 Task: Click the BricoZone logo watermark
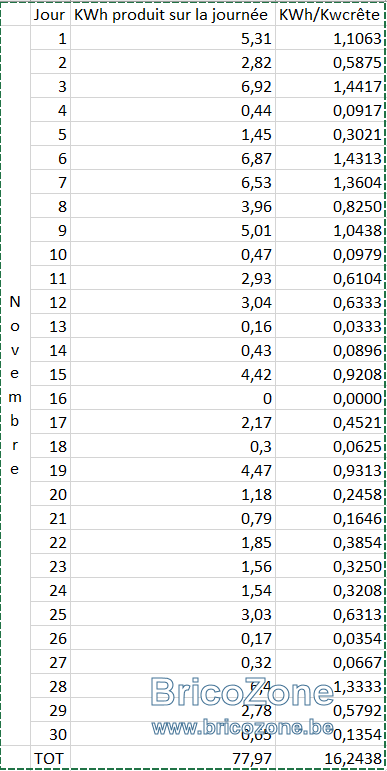pyautogui.click(x=242, y=691)
